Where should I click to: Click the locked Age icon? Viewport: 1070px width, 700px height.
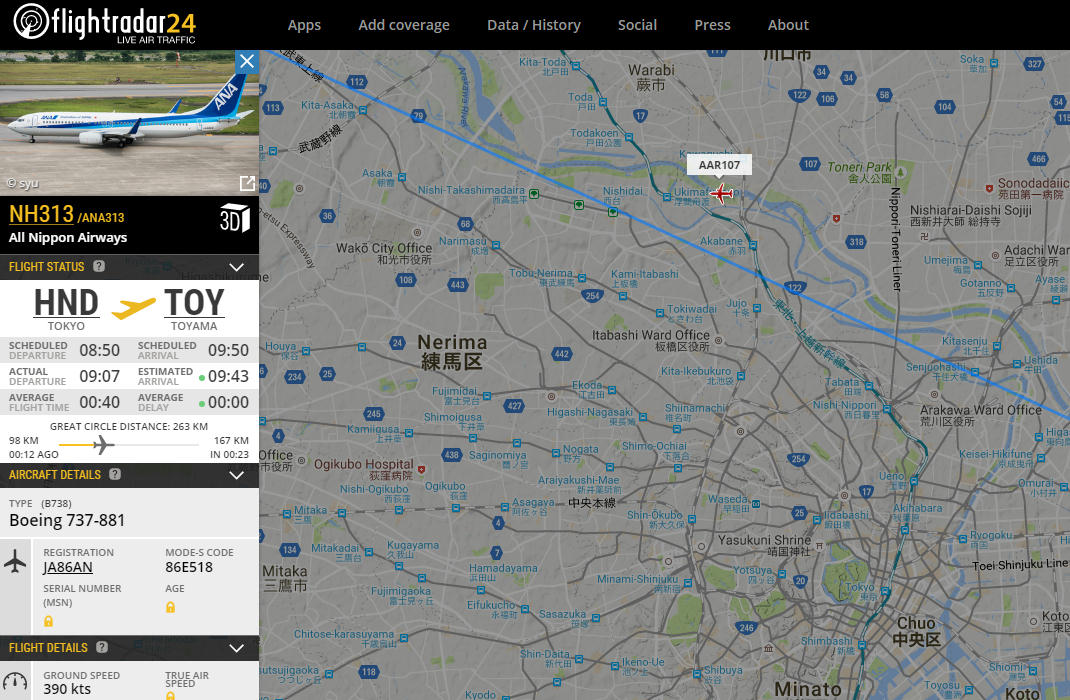coord(171,607)
